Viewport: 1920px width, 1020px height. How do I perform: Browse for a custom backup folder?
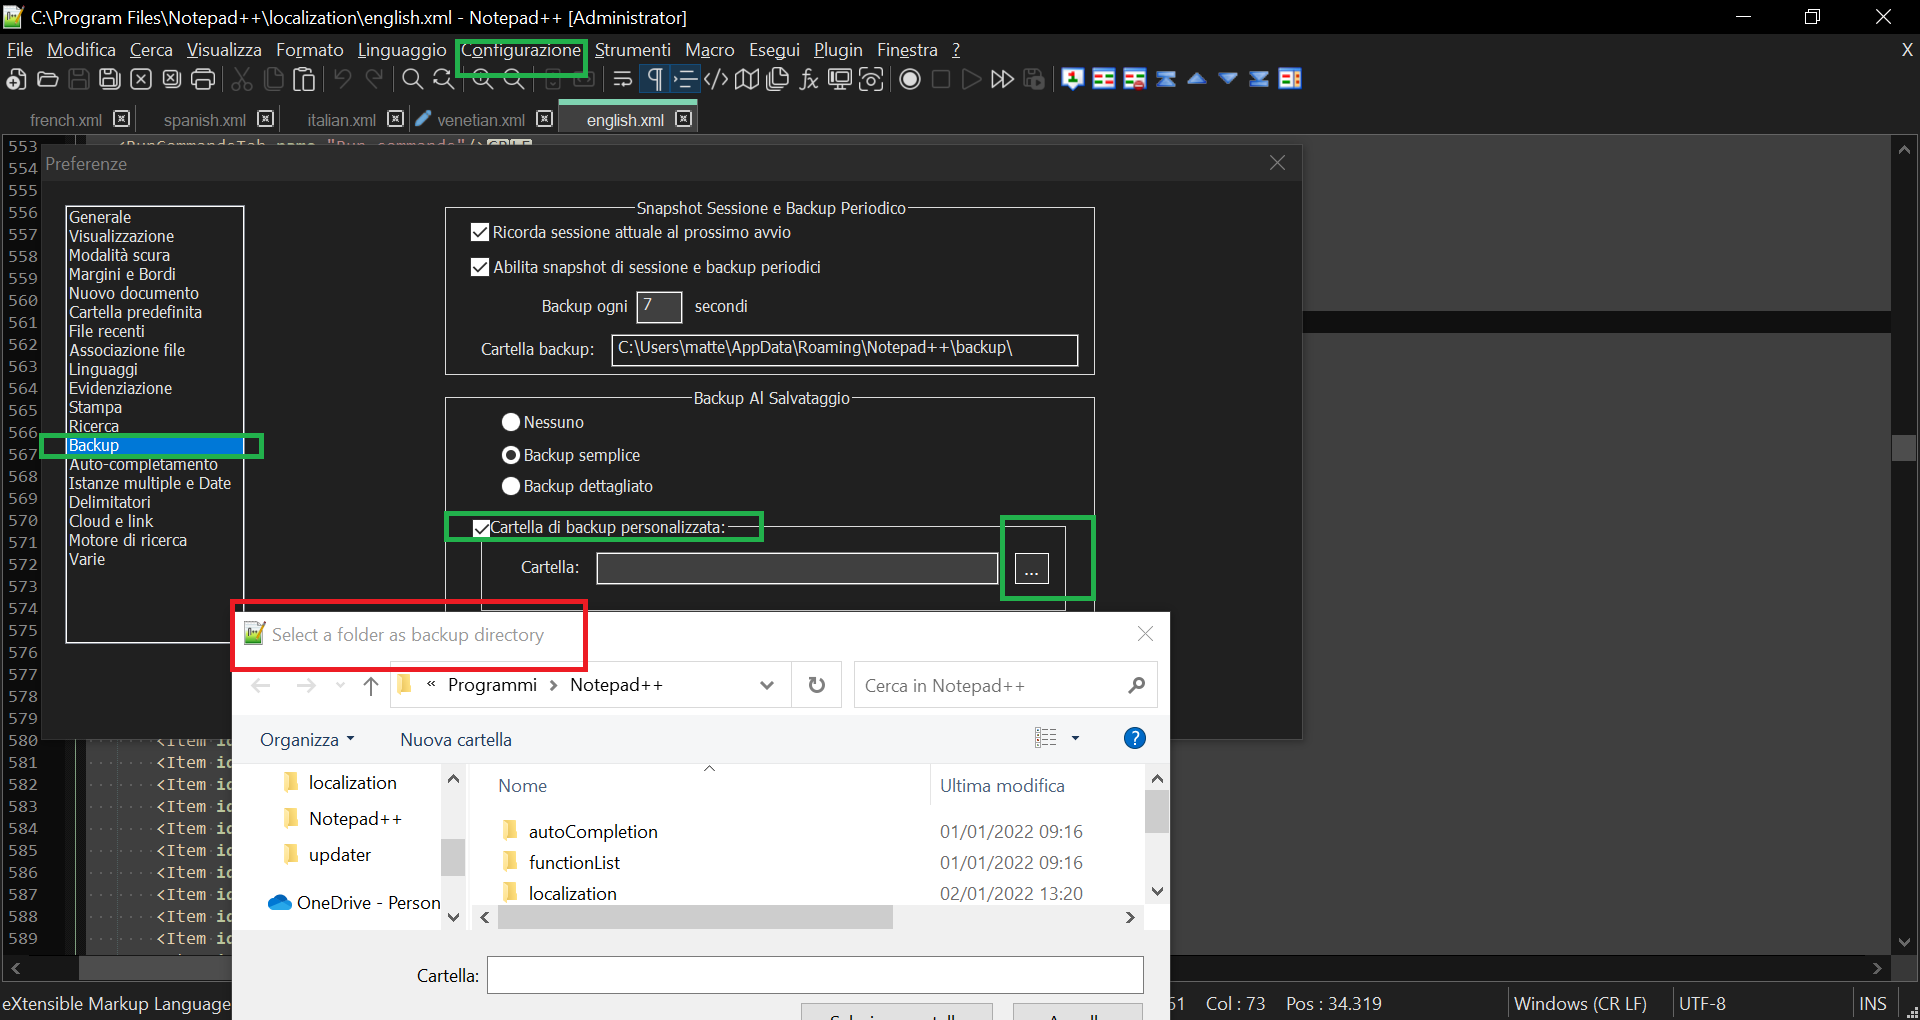(1031, 568)
